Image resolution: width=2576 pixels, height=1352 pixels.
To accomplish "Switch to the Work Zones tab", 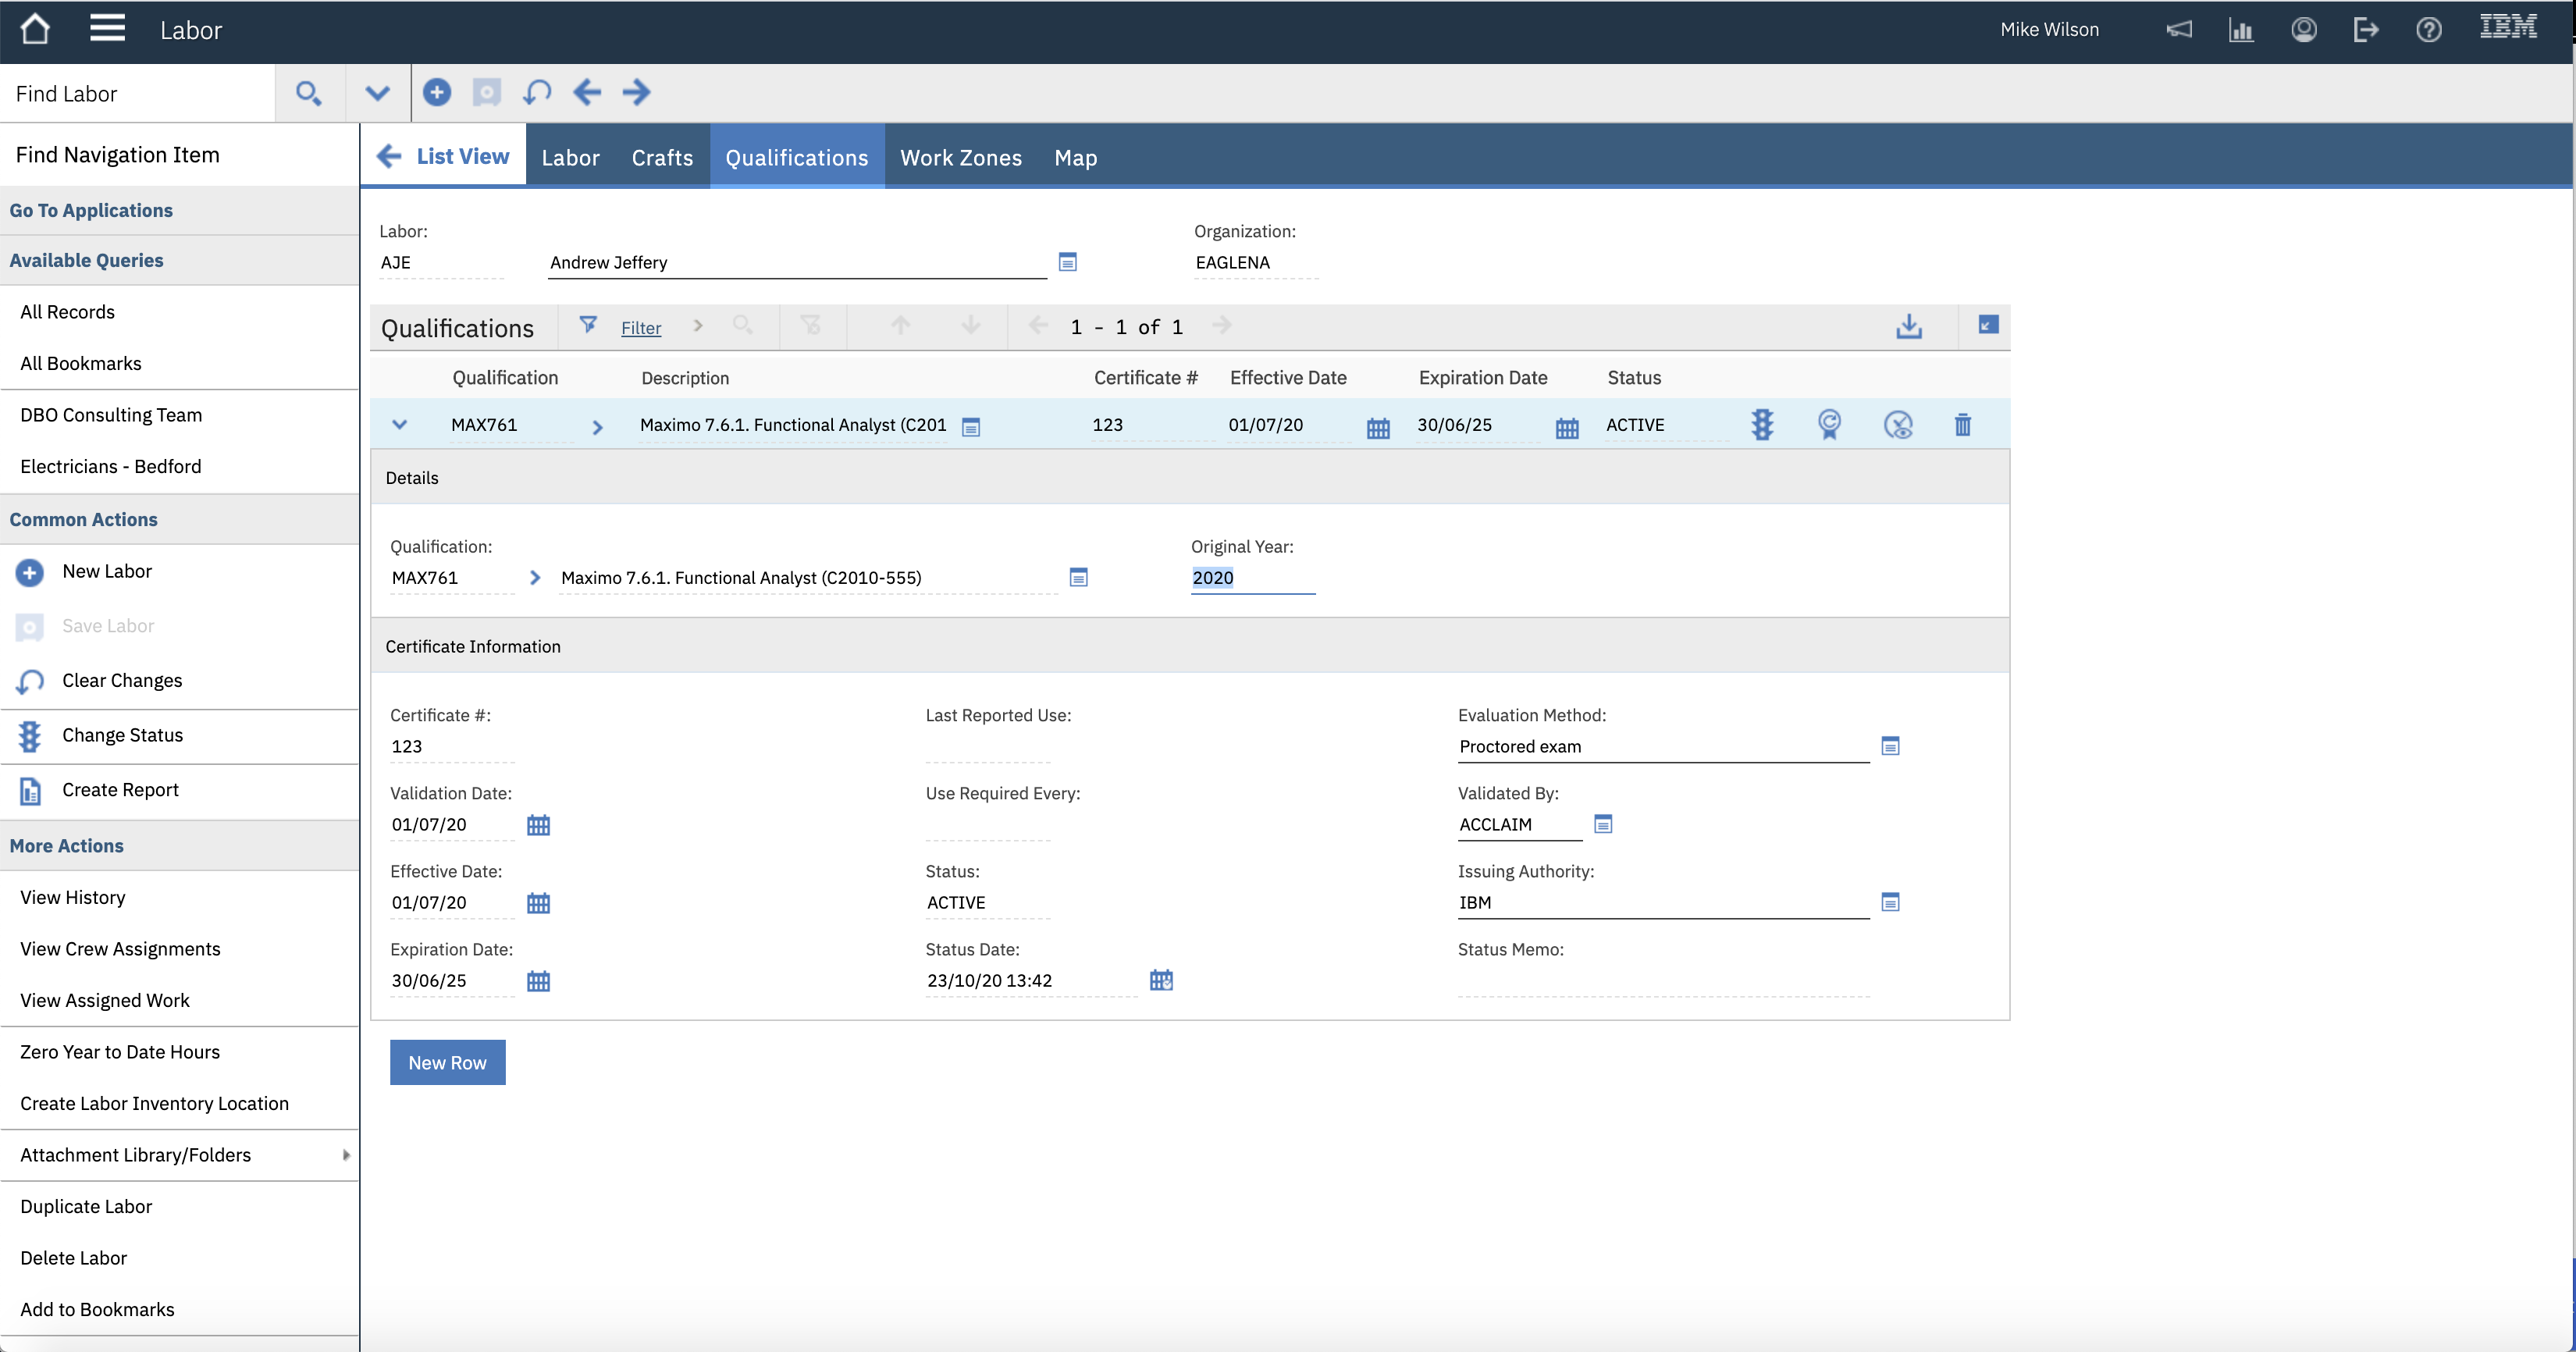I will (x=960, y=158).
